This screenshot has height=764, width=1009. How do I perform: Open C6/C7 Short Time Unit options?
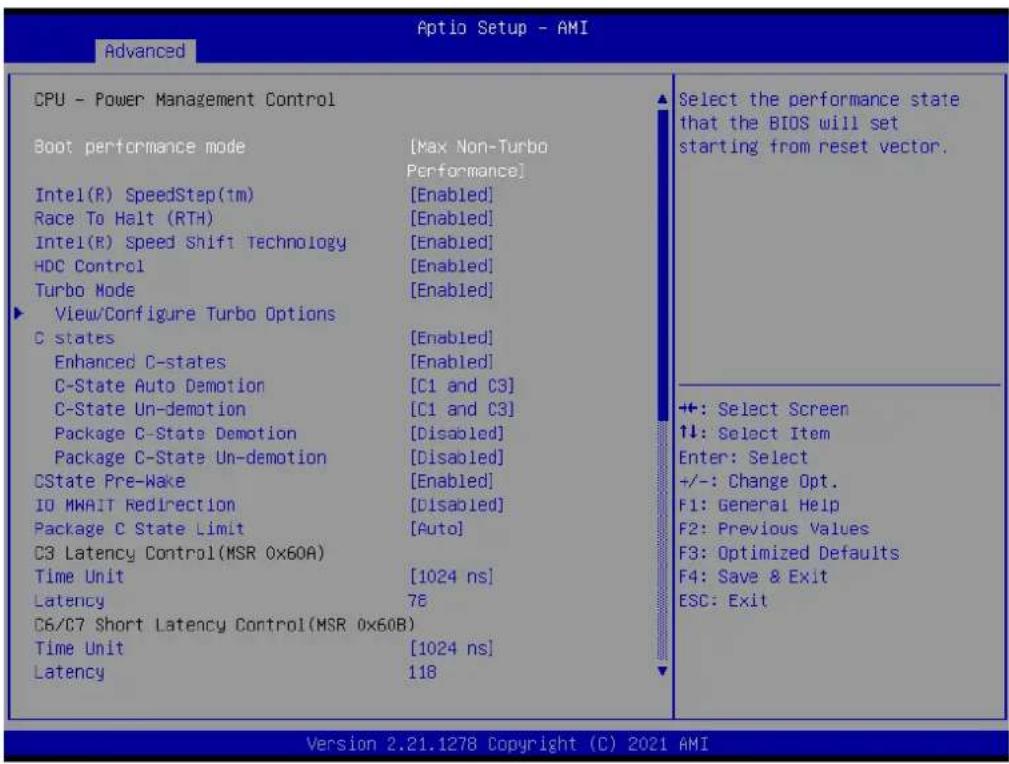click(x=451, y=648)
